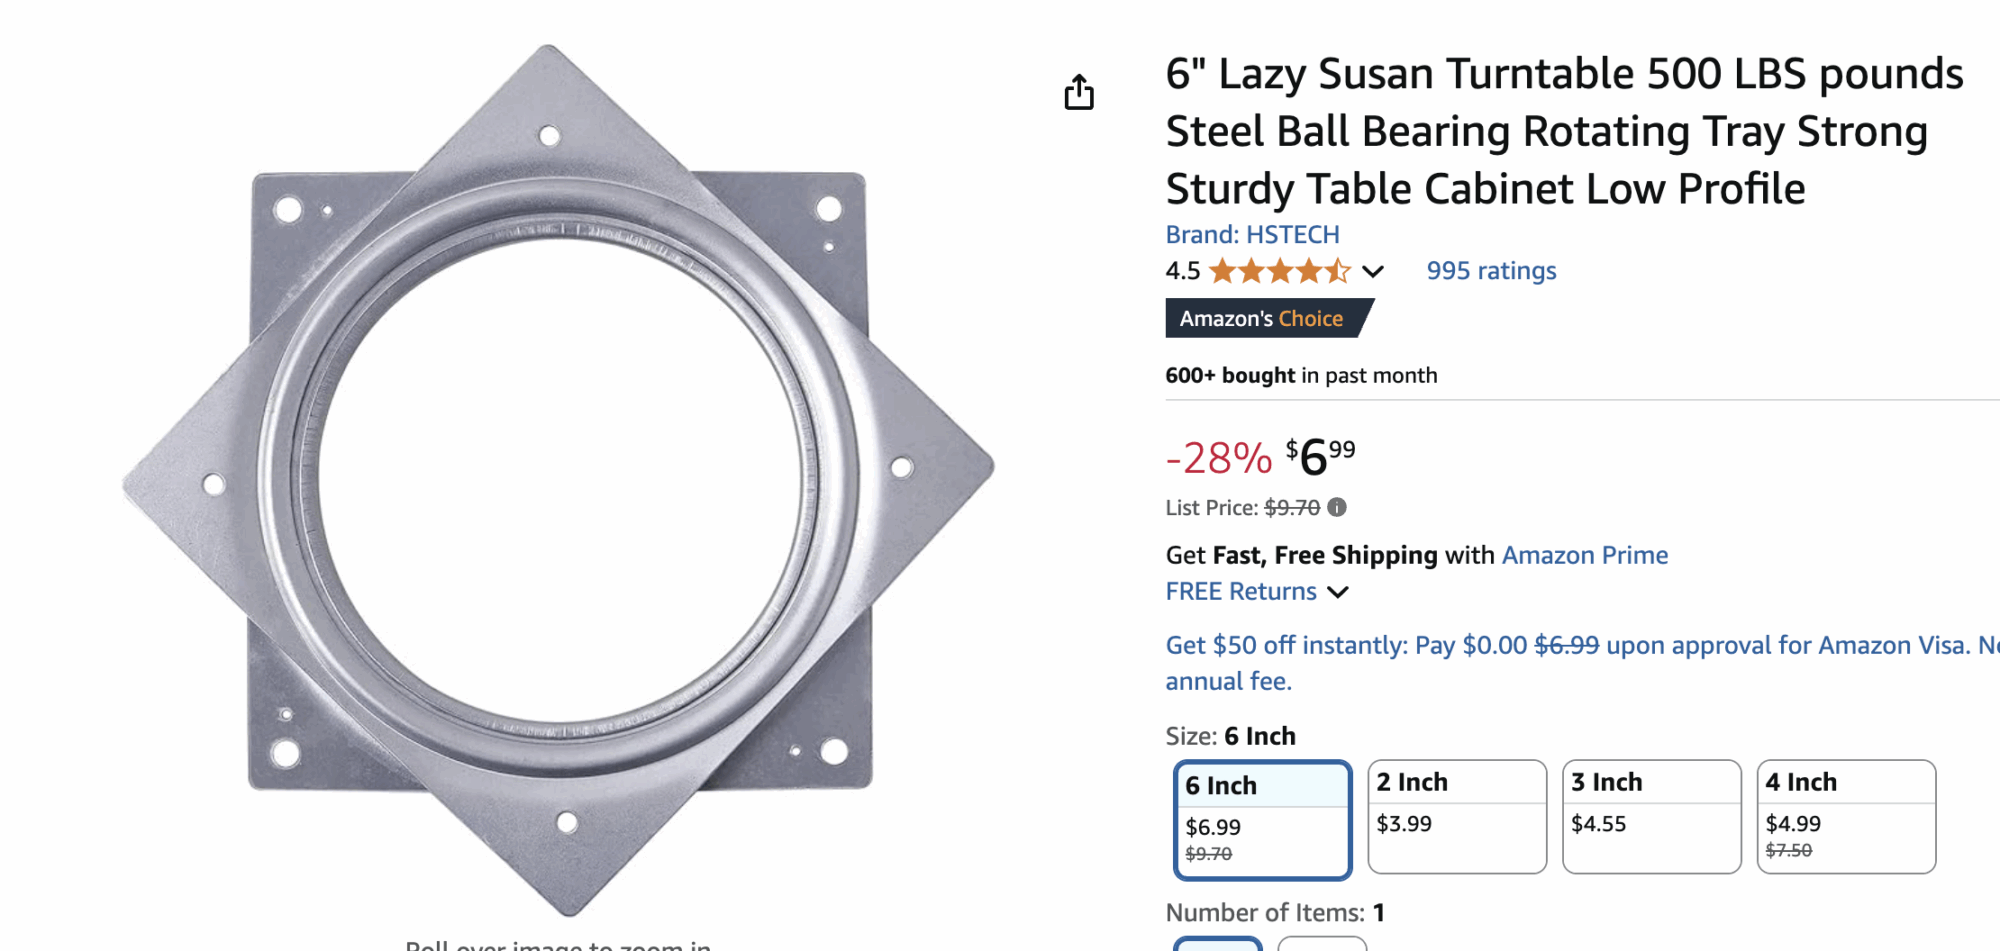Viewport: 2000px width, 951px height.
Task: Click the lazy Susan turntable product image
Action: [558, 480]
